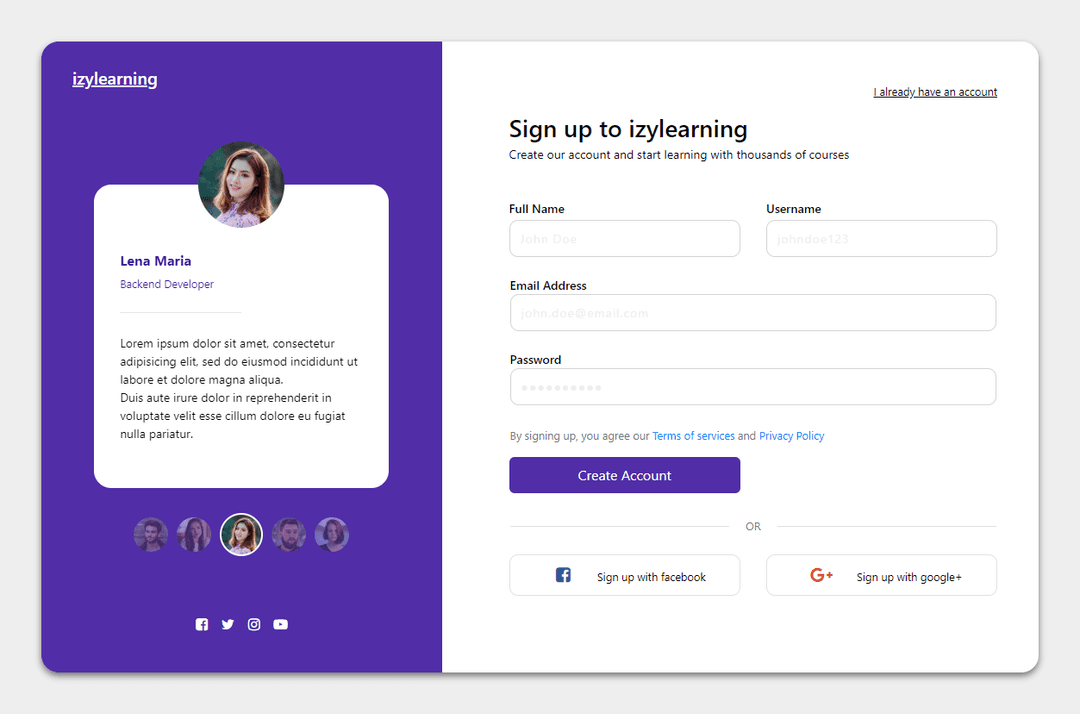Click the Password input box
The width and height of the screenshot is (1080, 714).
752,386
